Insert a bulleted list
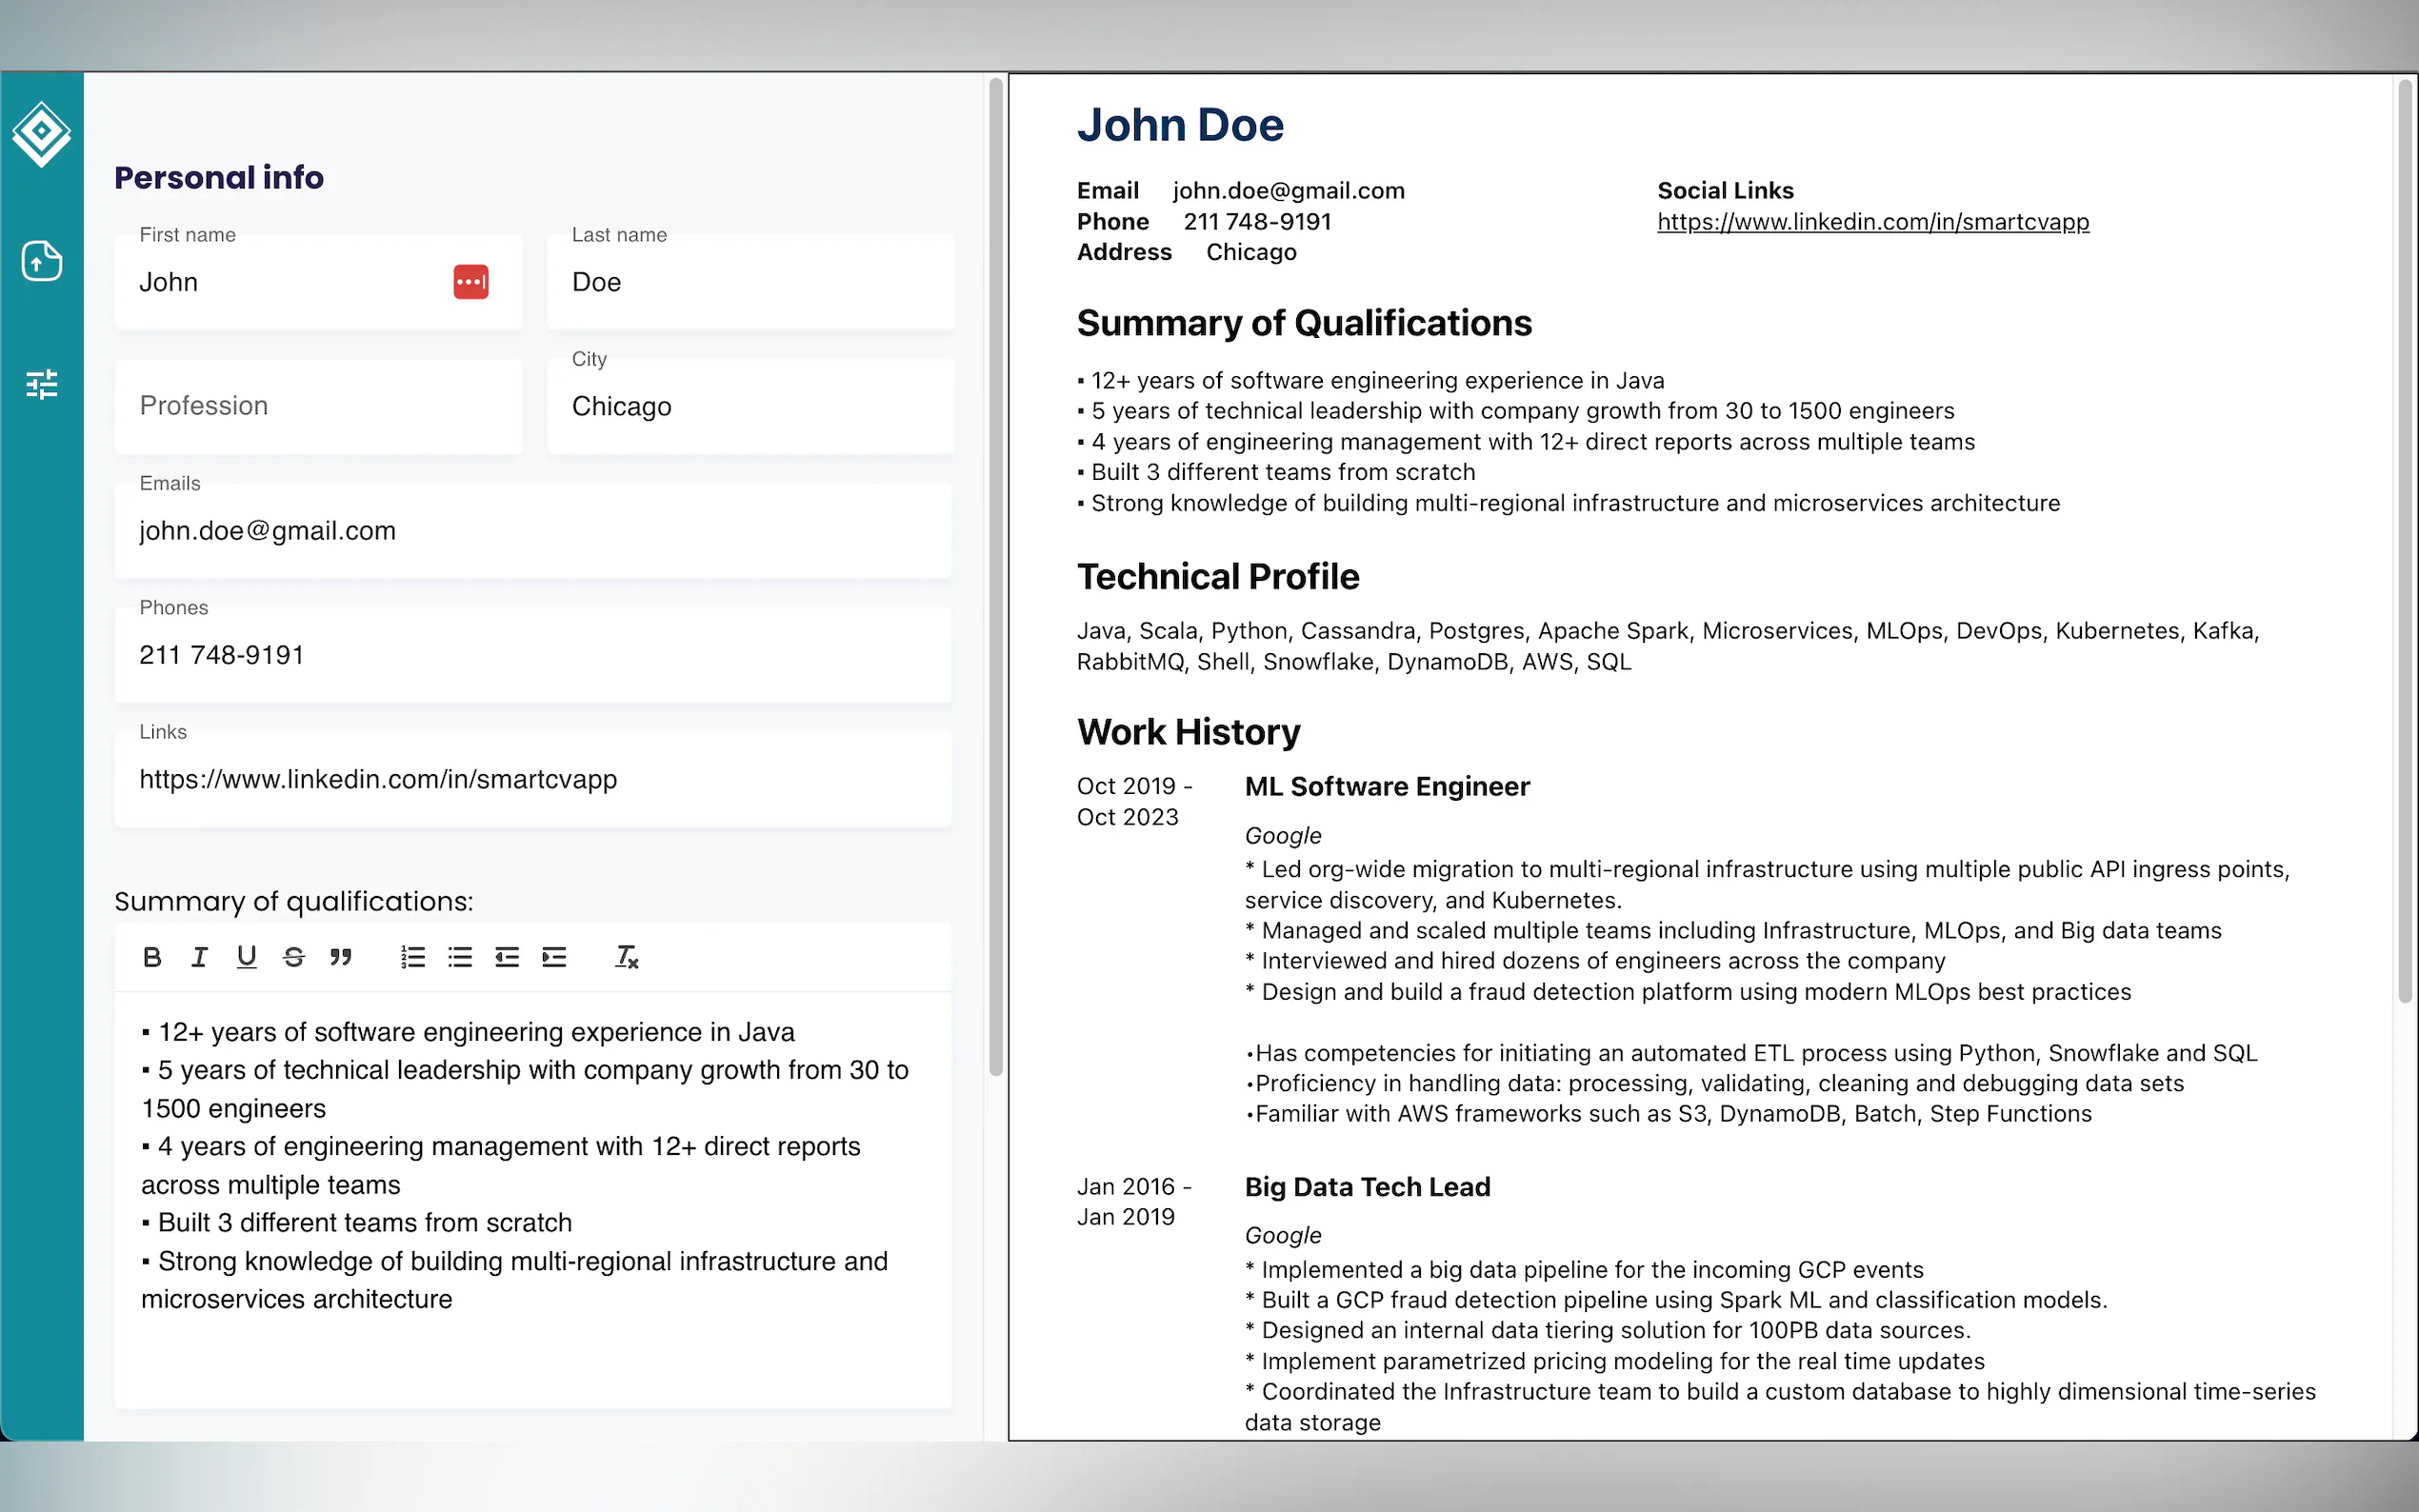Viewport: 2419px width, 1512px height. tap(460, 957)
